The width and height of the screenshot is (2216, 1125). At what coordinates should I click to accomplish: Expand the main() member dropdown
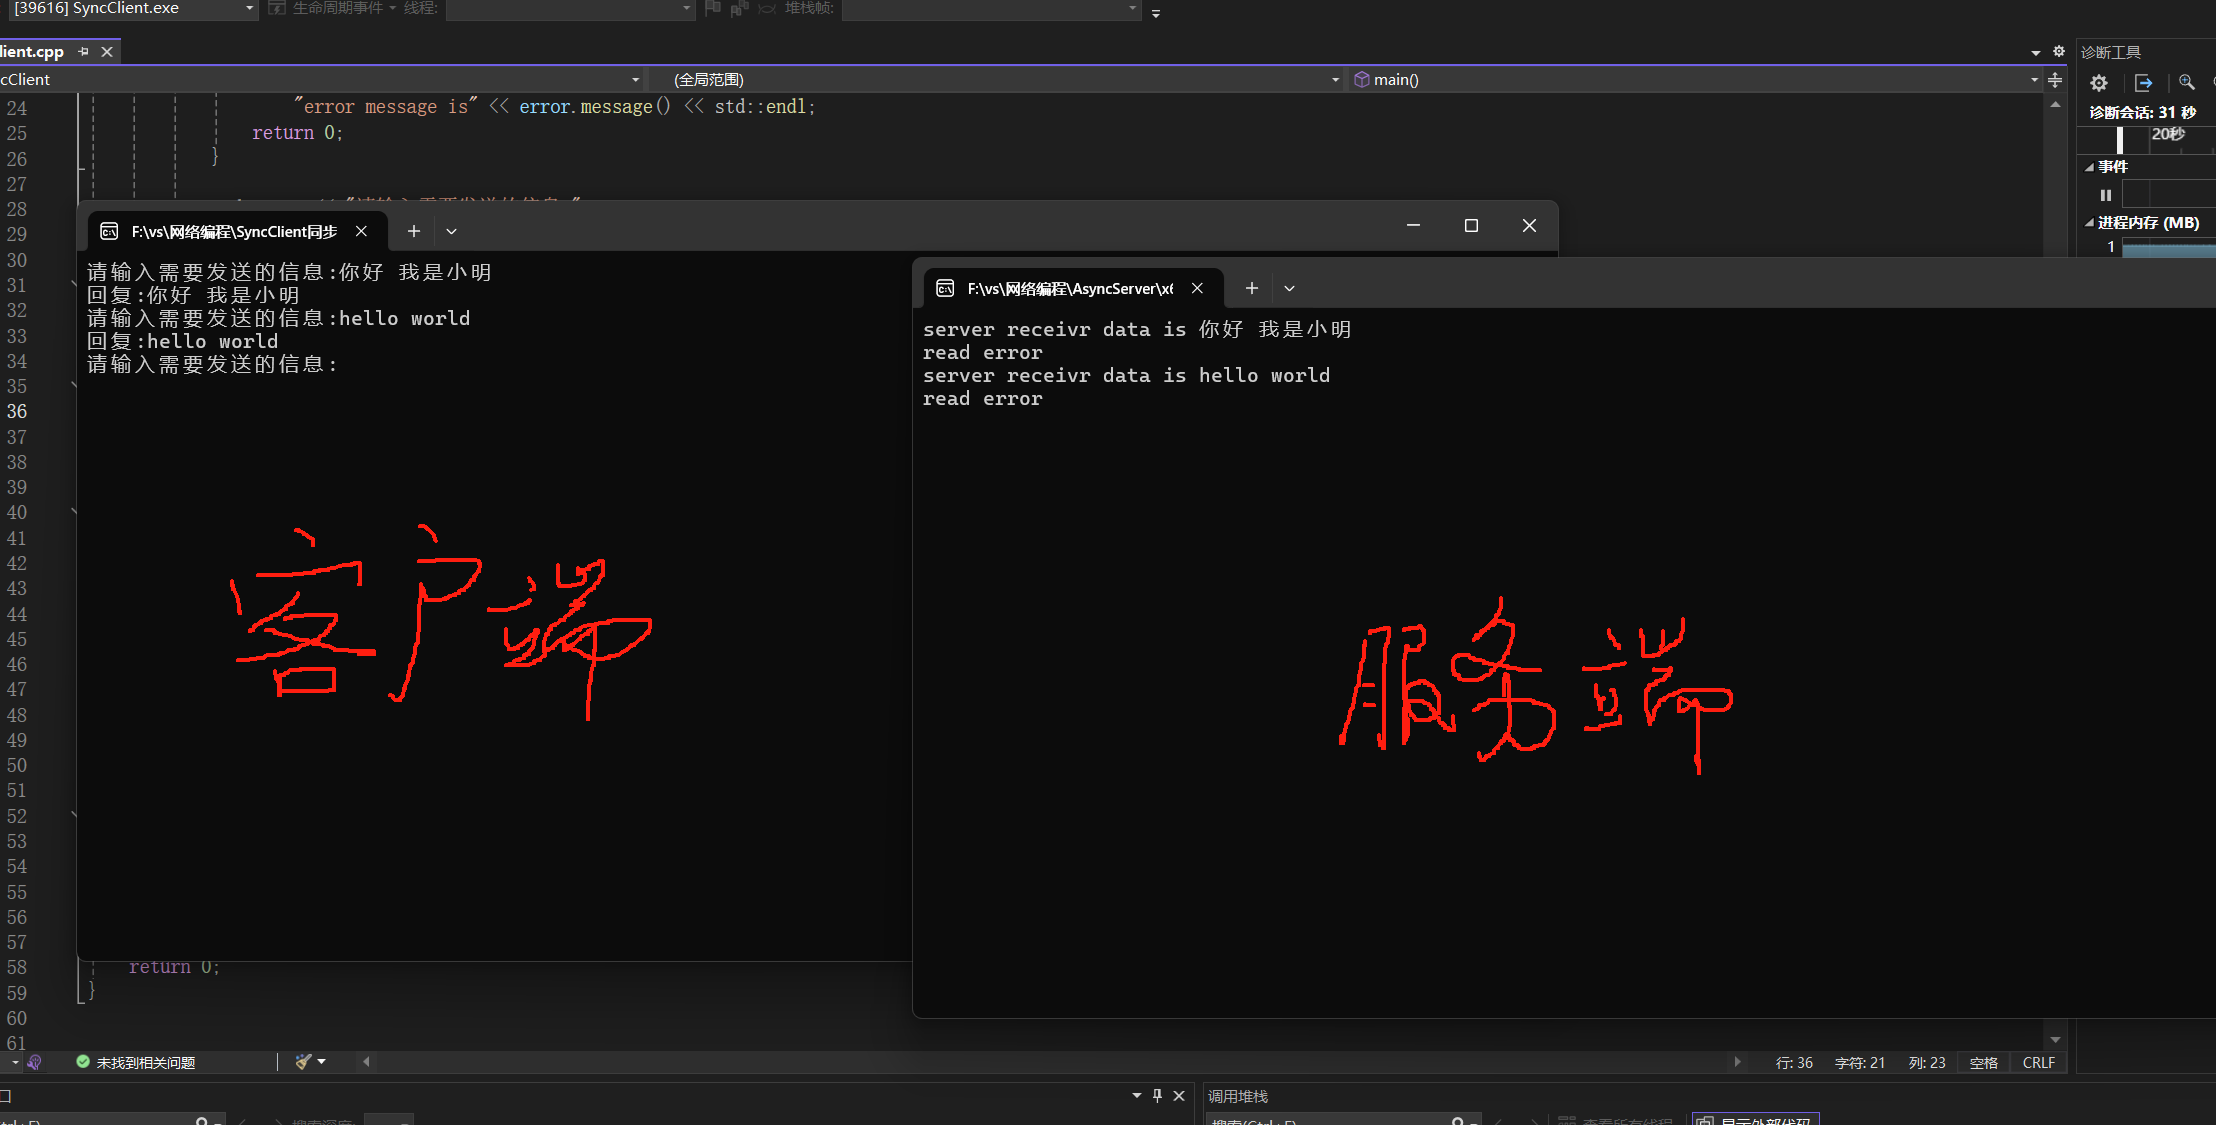tap(2033, 80)
